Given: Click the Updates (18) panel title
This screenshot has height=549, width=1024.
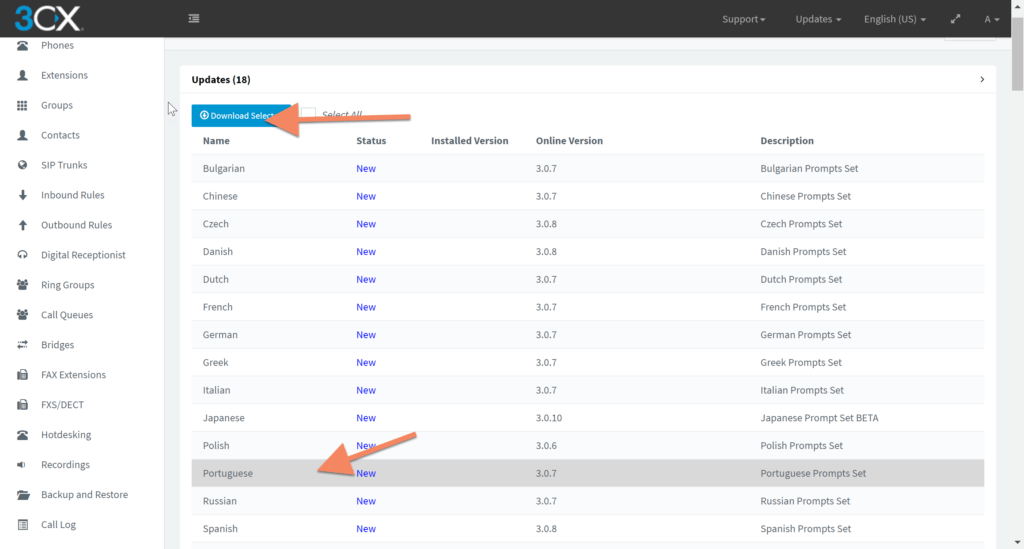Looking at the screenshot, I should tap(221, 80).
